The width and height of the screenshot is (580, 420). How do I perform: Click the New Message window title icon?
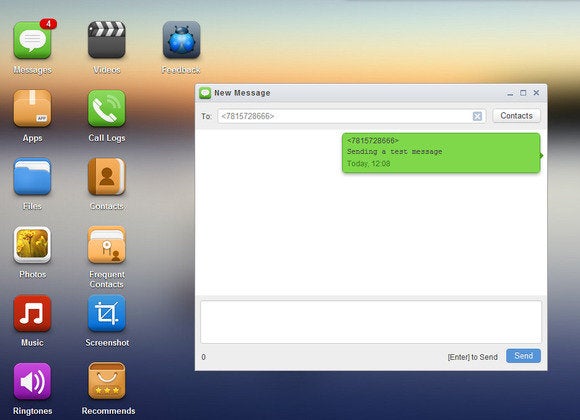pyautogui.click(x=205, y=93)
